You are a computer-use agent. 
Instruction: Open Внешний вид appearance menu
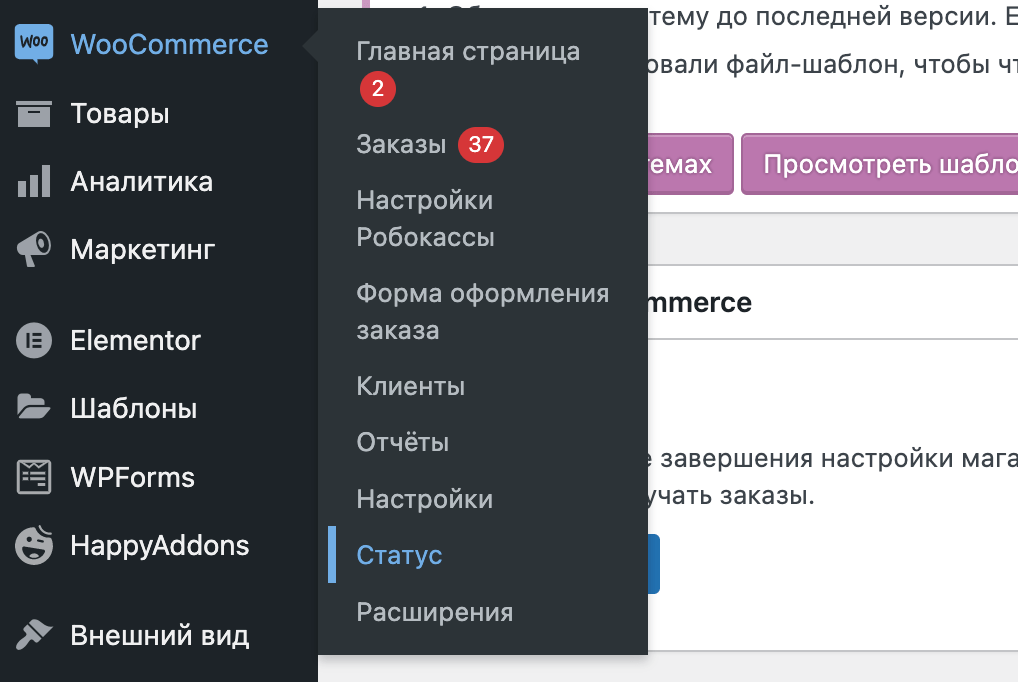point(159,635)
